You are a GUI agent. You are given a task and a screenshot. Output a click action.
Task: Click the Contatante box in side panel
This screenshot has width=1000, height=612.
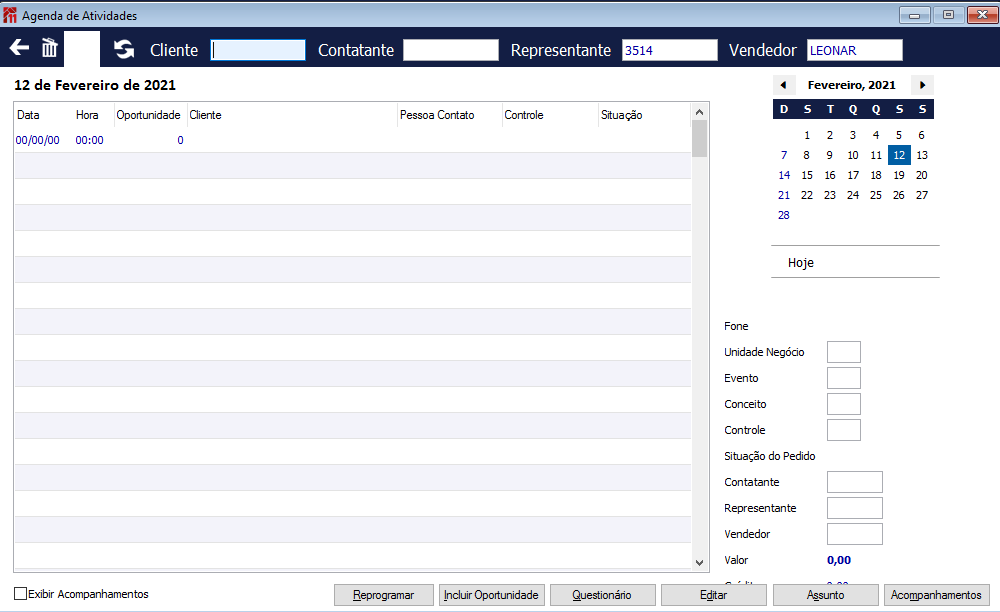coord(855,482)
